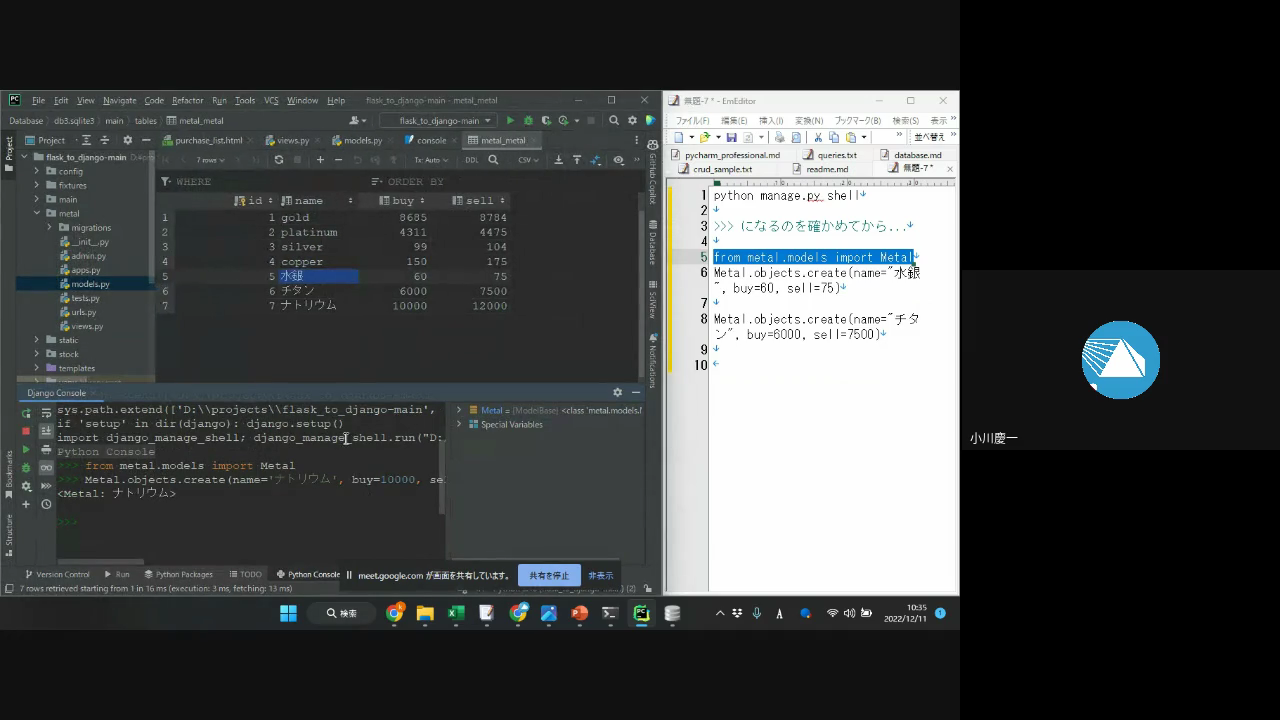This screenshot has height=720, width=1280.
Task: Toggle the show variables glasses button
Action: point(46,467)
